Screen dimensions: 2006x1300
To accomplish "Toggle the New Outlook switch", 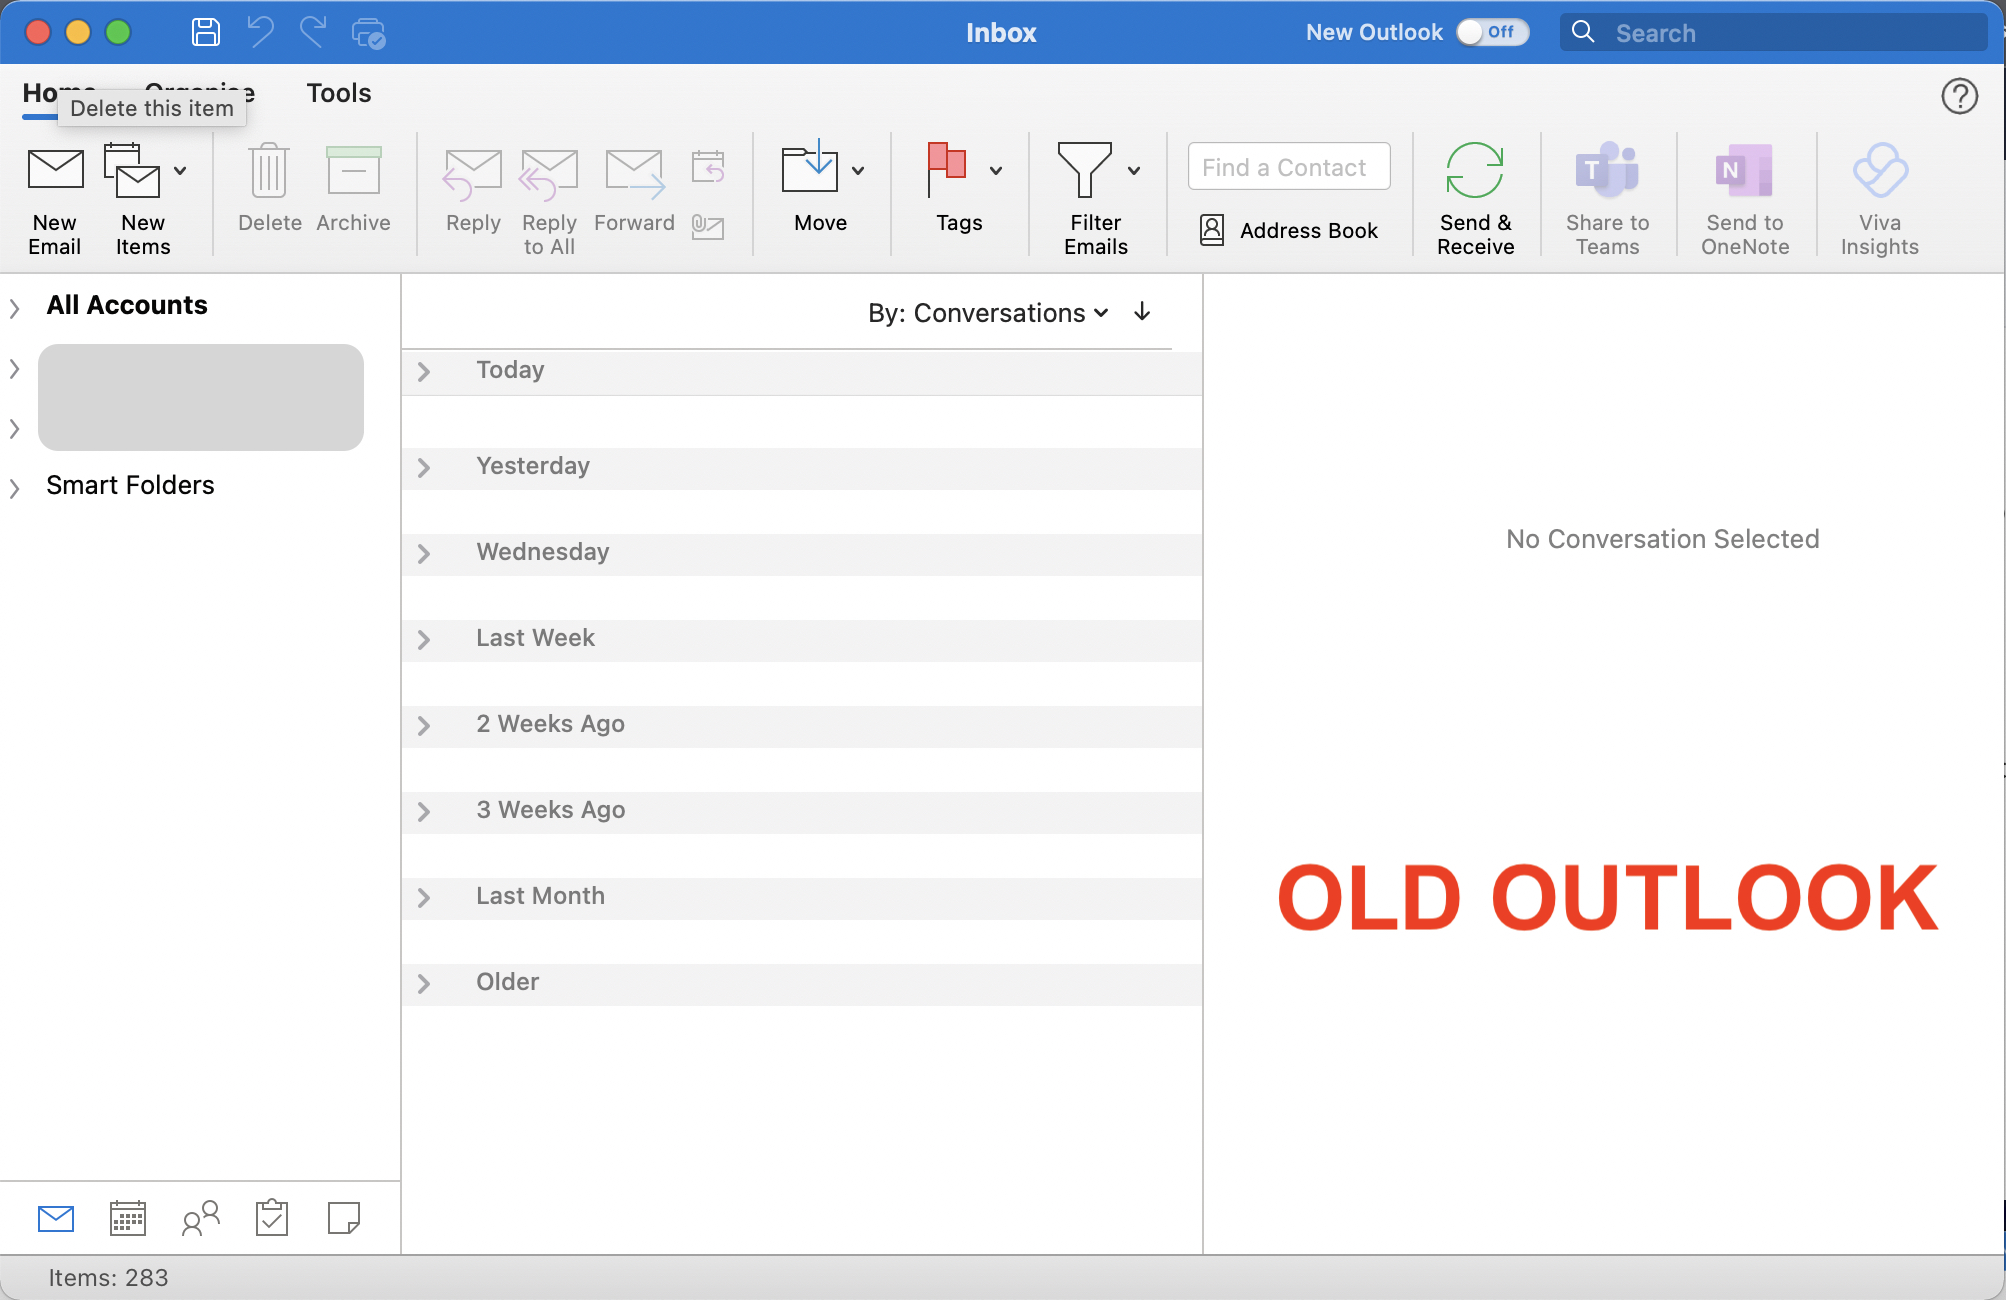I will [x=1491, y=33].
